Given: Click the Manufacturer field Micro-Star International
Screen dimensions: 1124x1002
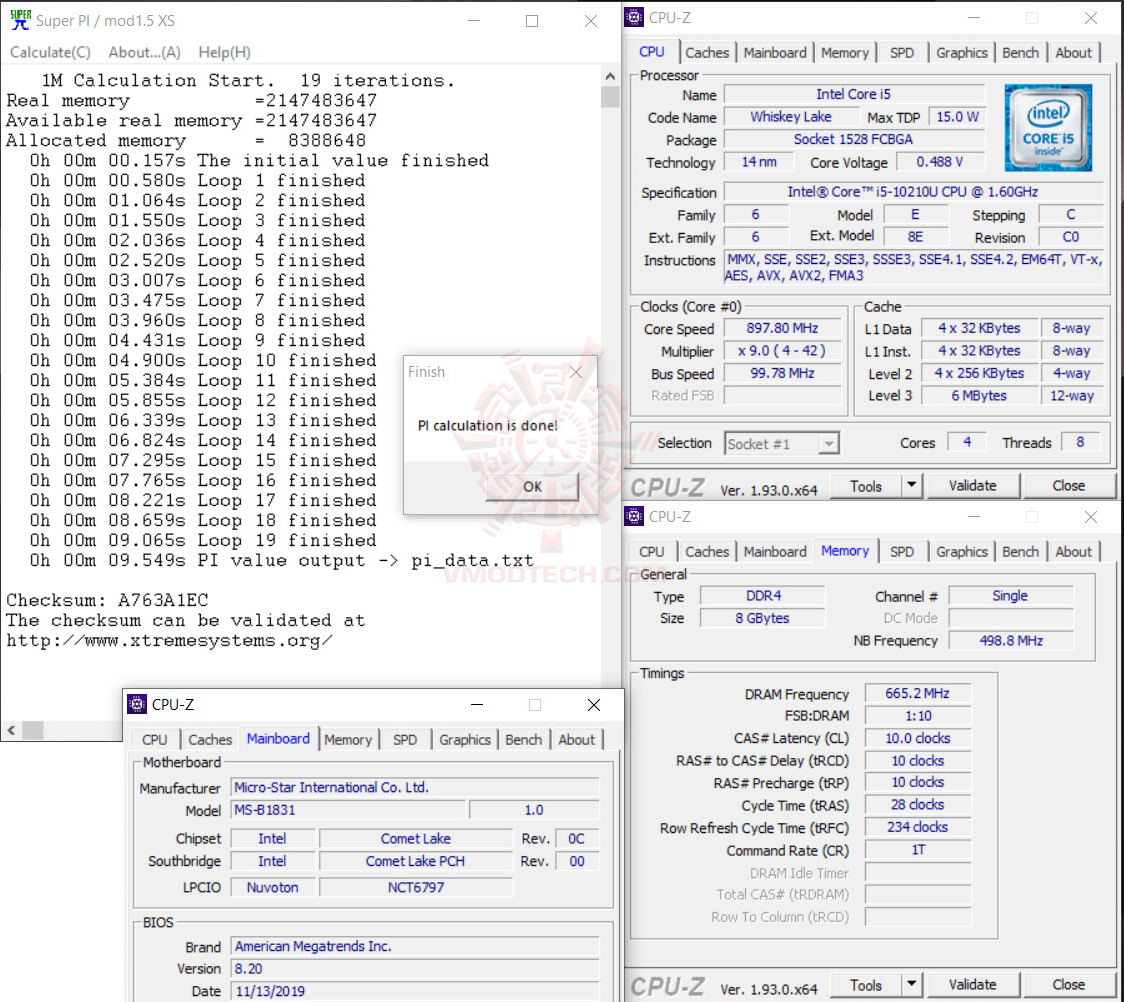Looking at the screenshot, I should coord(414,787).
